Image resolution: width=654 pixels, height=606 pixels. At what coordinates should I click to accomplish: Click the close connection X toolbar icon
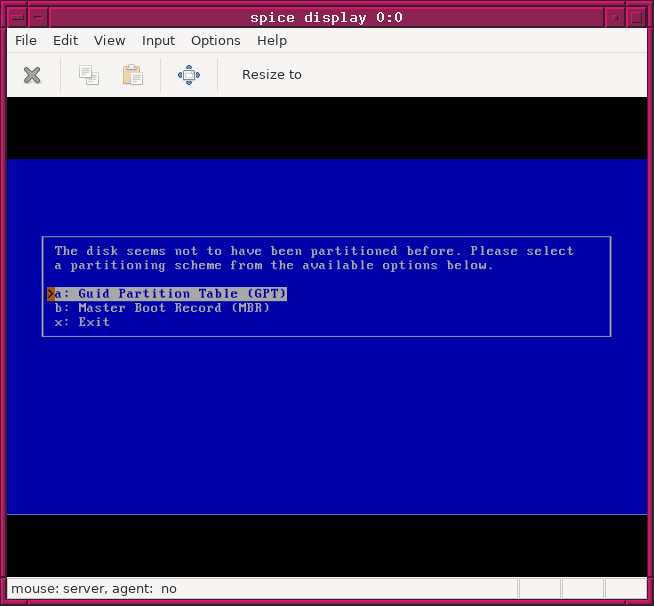pos(32,75)
